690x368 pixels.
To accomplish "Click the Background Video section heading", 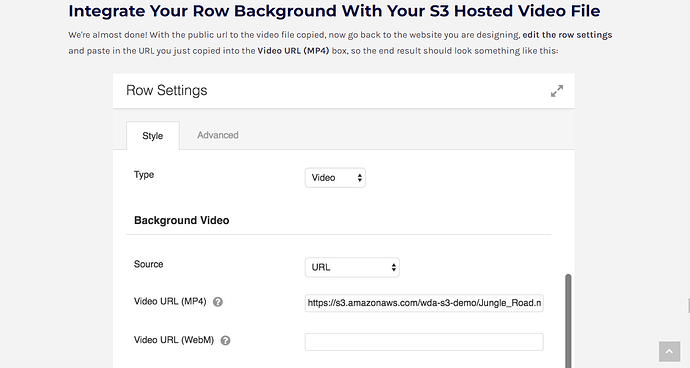I will 181,220.
